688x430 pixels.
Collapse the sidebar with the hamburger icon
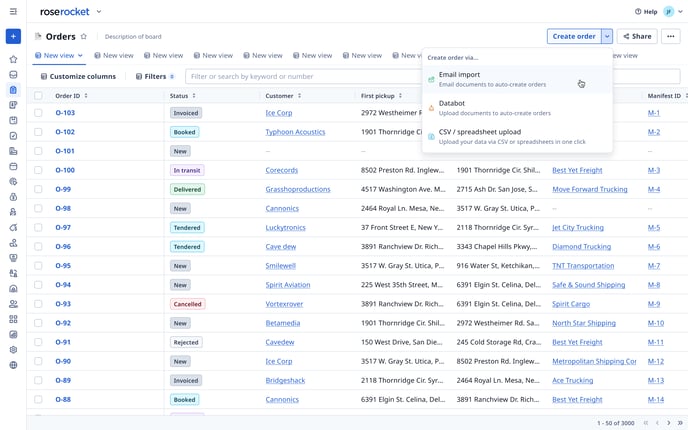[x=13, y=11]
